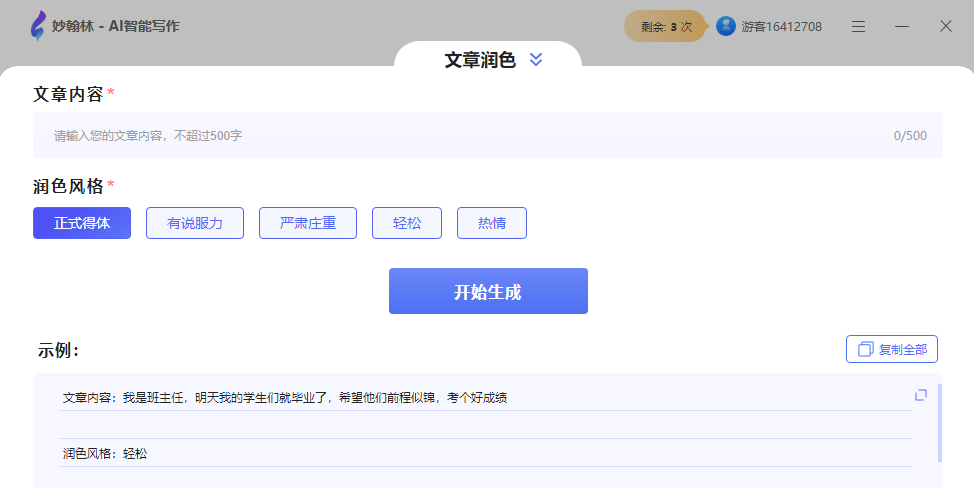Click the 文章内容 section label
Viewport: 974px width, 488px height.
68,94
